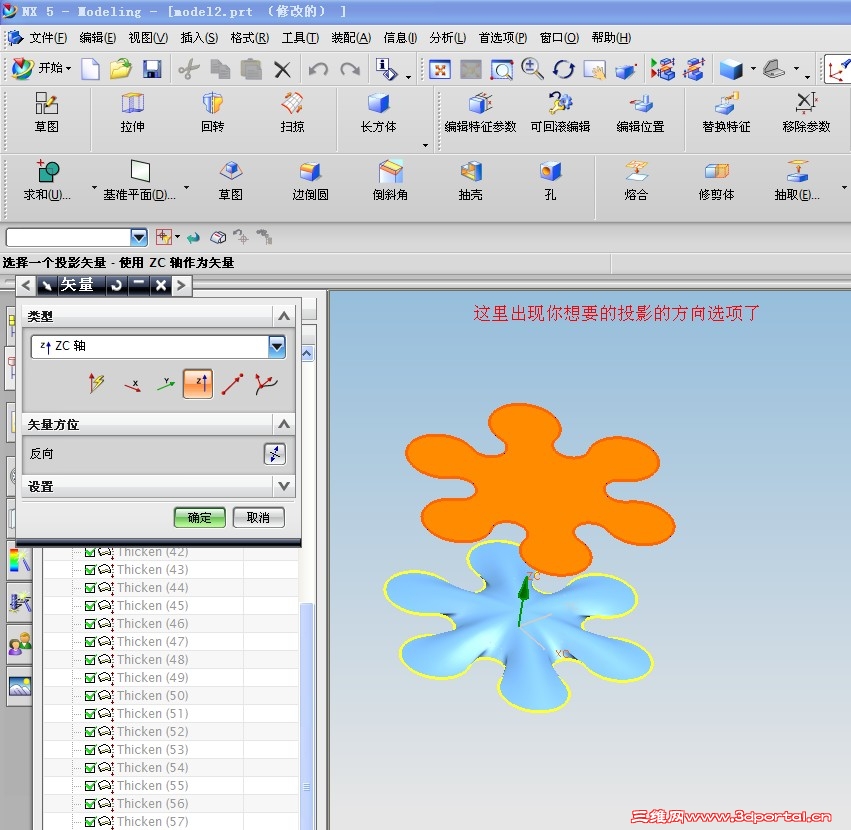Click the Rollback Edit (可回滚编辑) icon
Screen dimensions: 851x830
coord(560,112)
